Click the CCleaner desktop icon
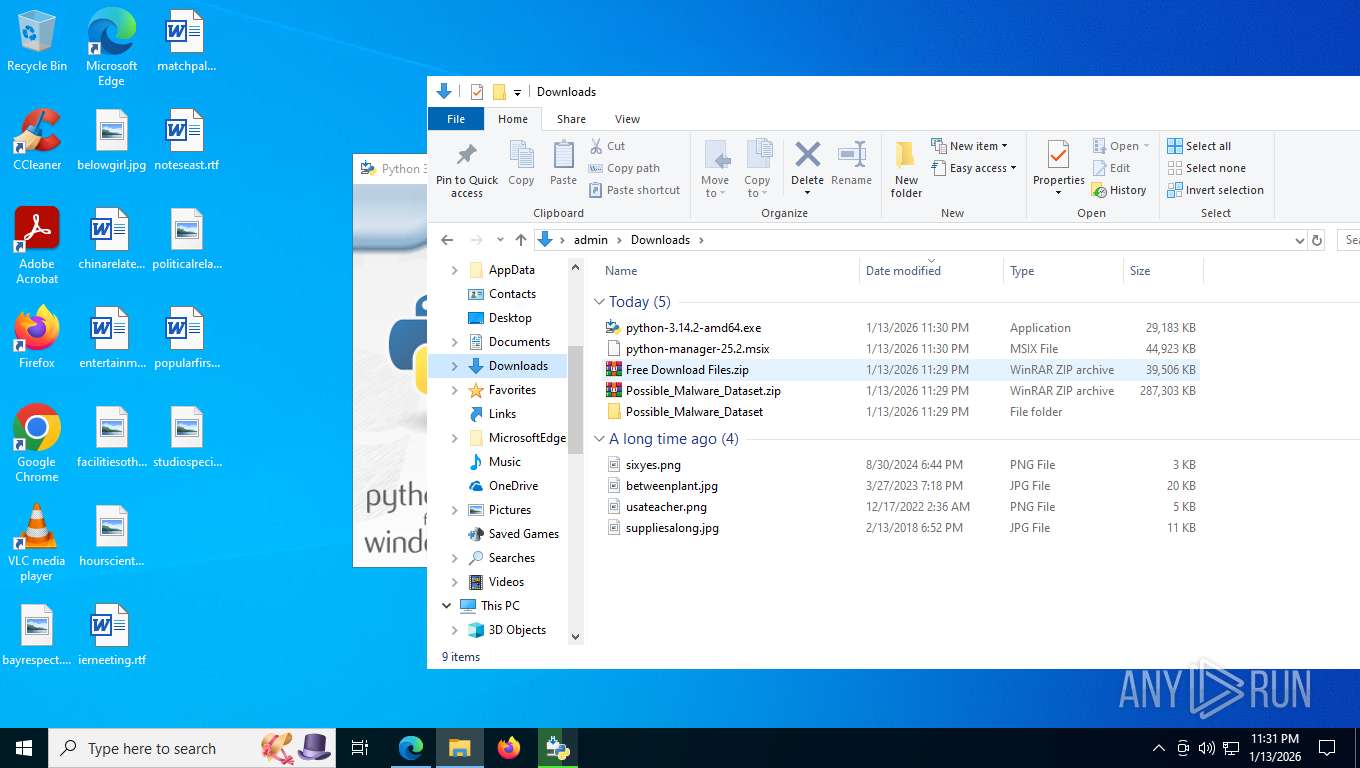The width and height of the screenshot is (1360, 768). pyautogui.click(x=37, y=140)
